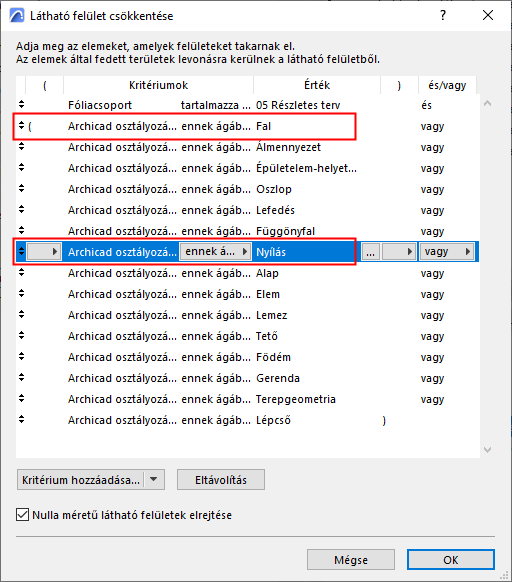512x582 pixels.
Task: Click reorder handle of Fóliacsoport row
Action: pos(22,105)
